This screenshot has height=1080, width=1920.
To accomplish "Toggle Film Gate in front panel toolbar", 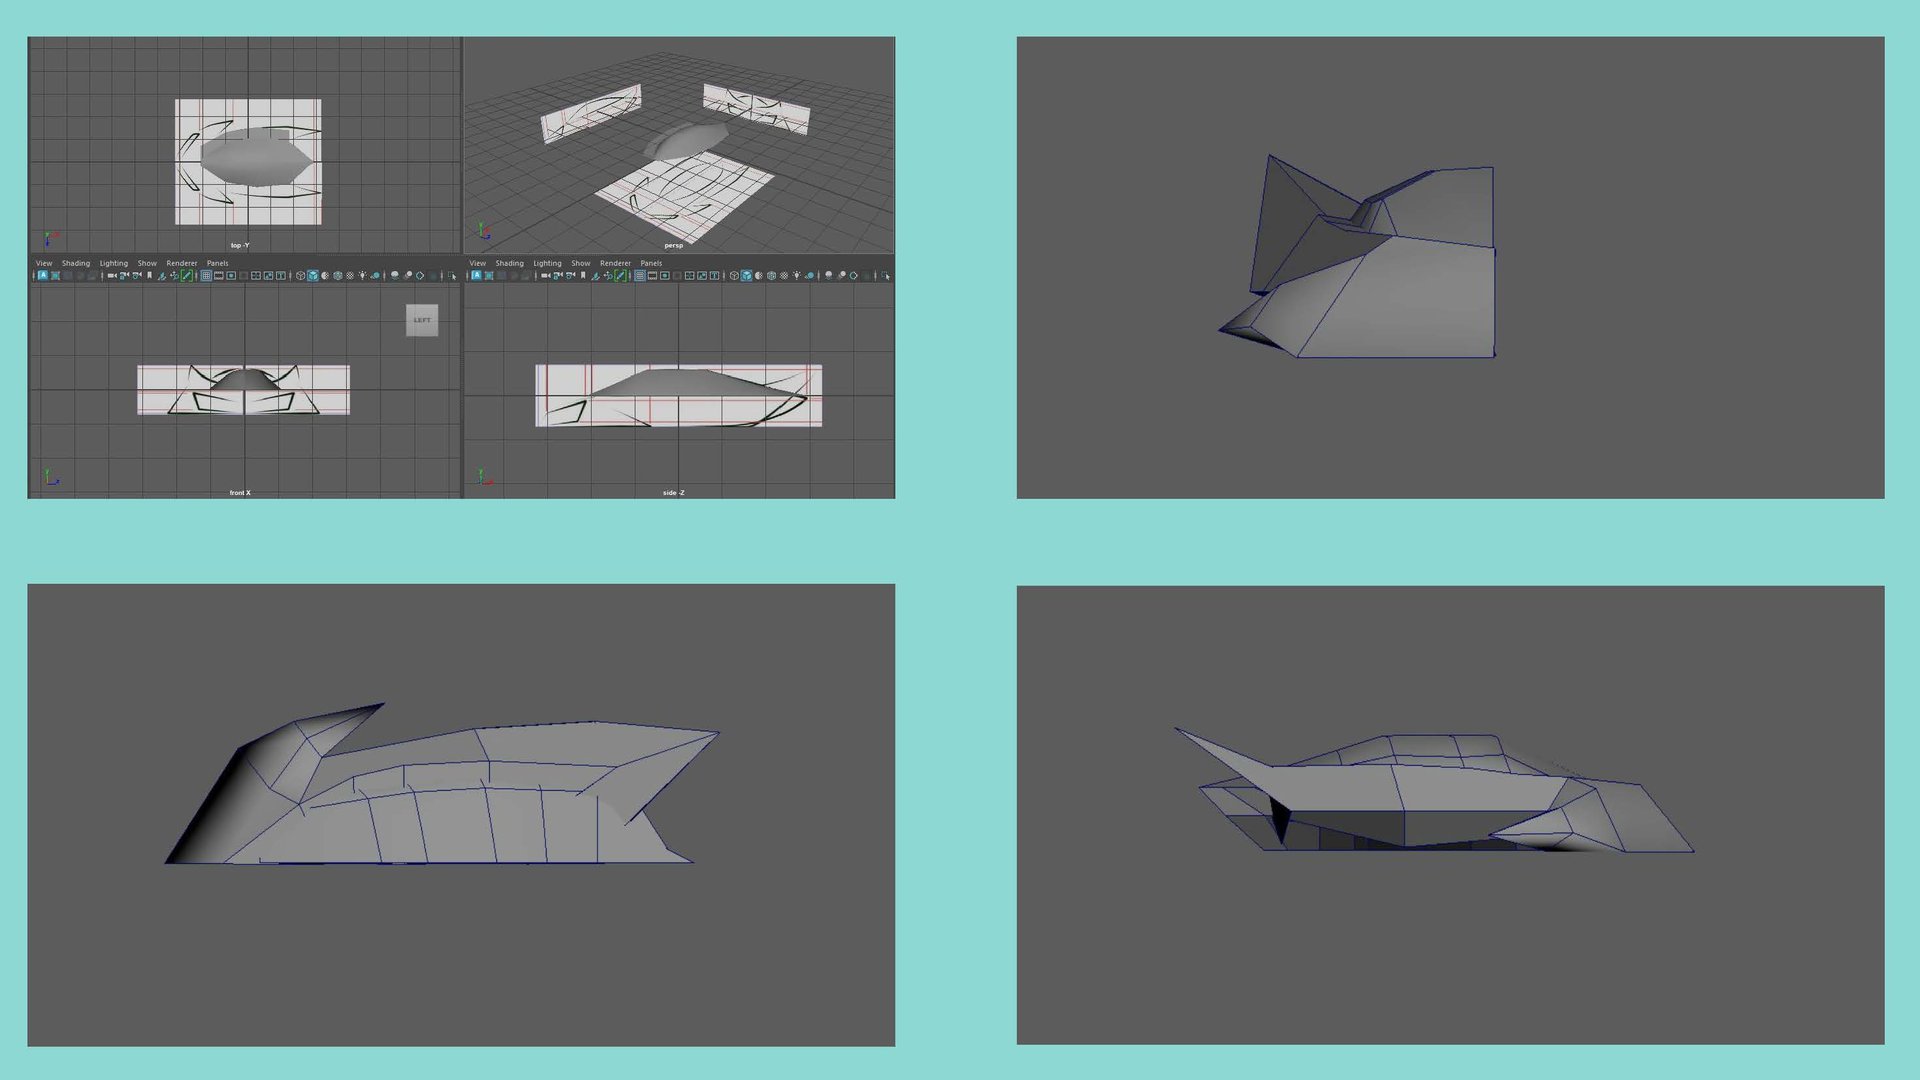I will point(219,276).
